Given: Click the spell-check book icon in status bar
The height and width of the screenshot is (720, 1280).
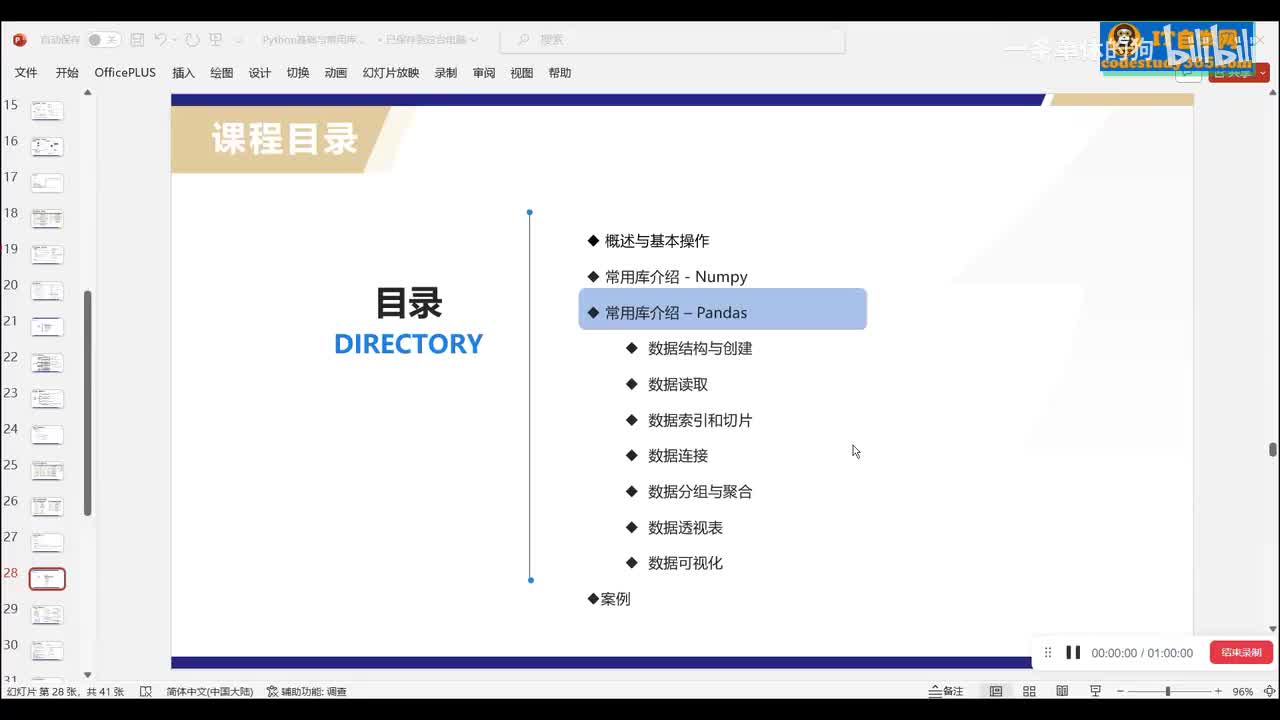Looking at the screenshot, I should pos(146,691).
